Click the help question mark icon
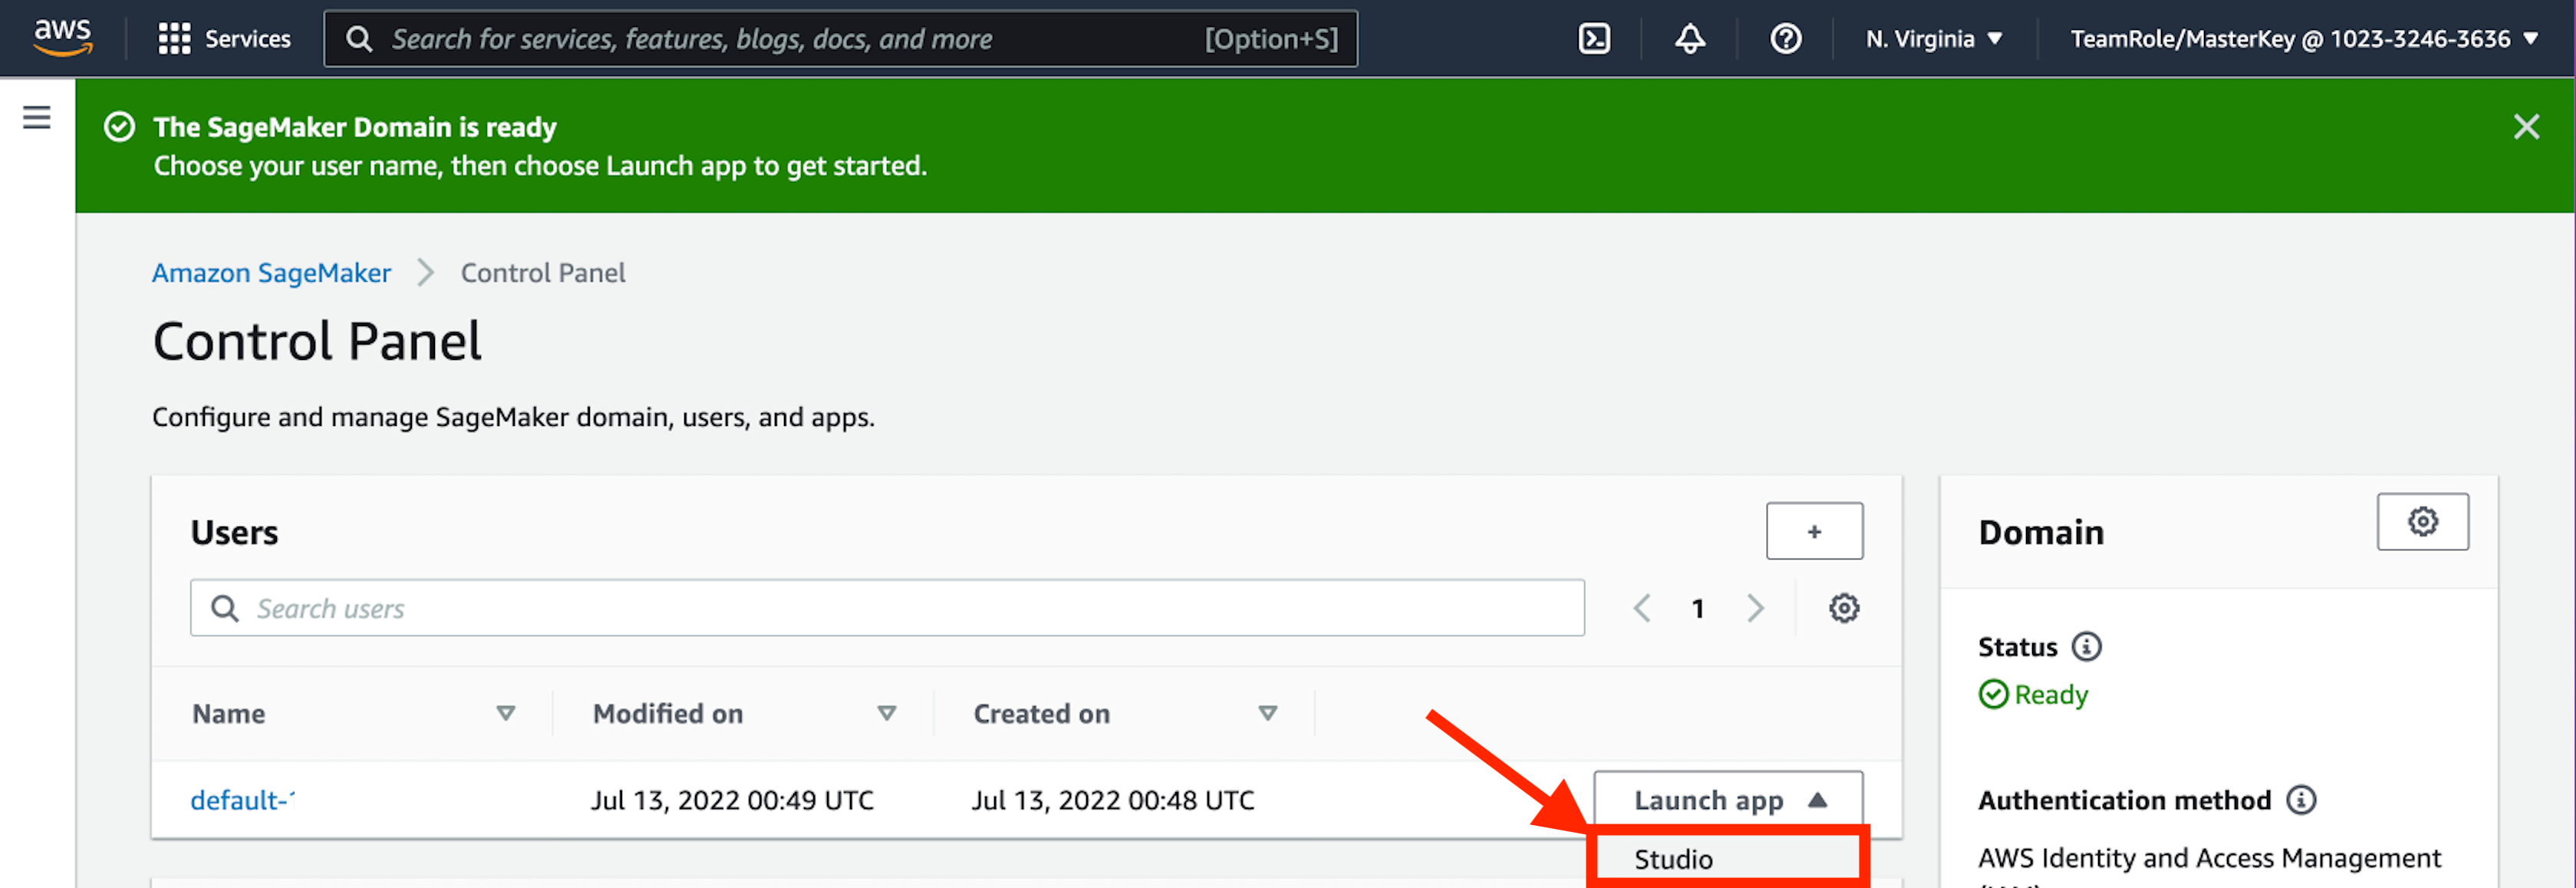2576x888 pixels. (x=1785, y=39)
